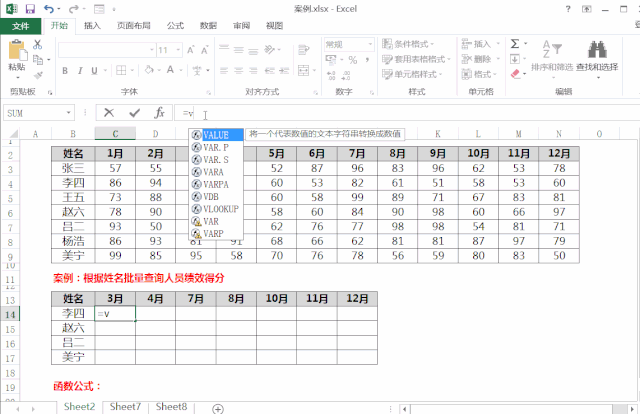Switch to the 插入 ribbon tab

click(92, 26)
